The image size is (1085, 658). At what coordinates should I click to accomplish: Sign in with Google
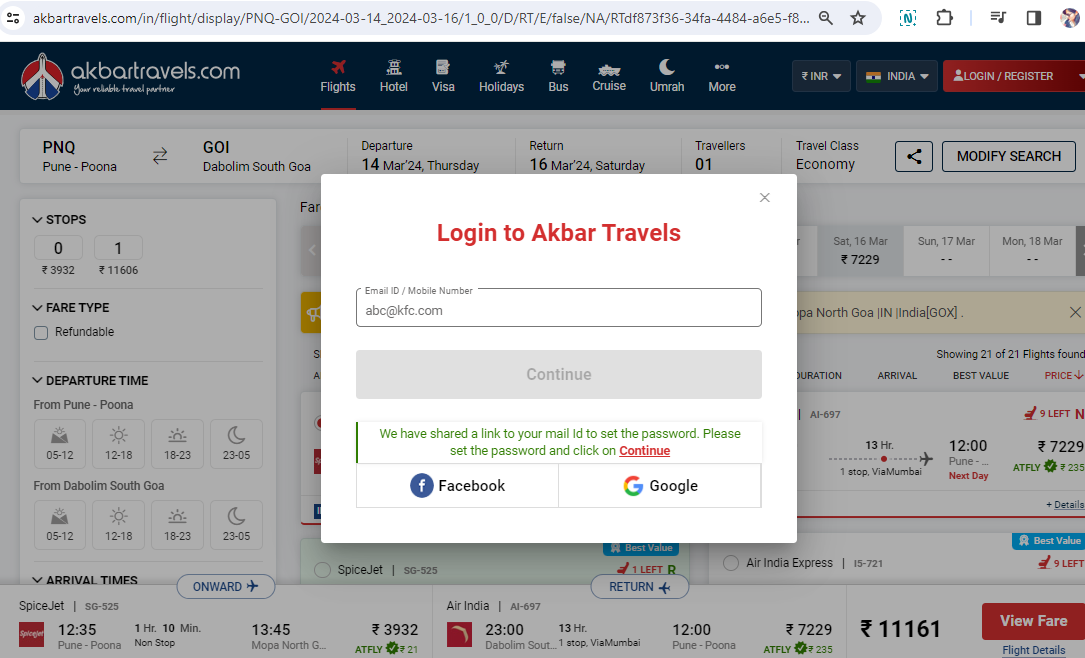coord(660,486)
